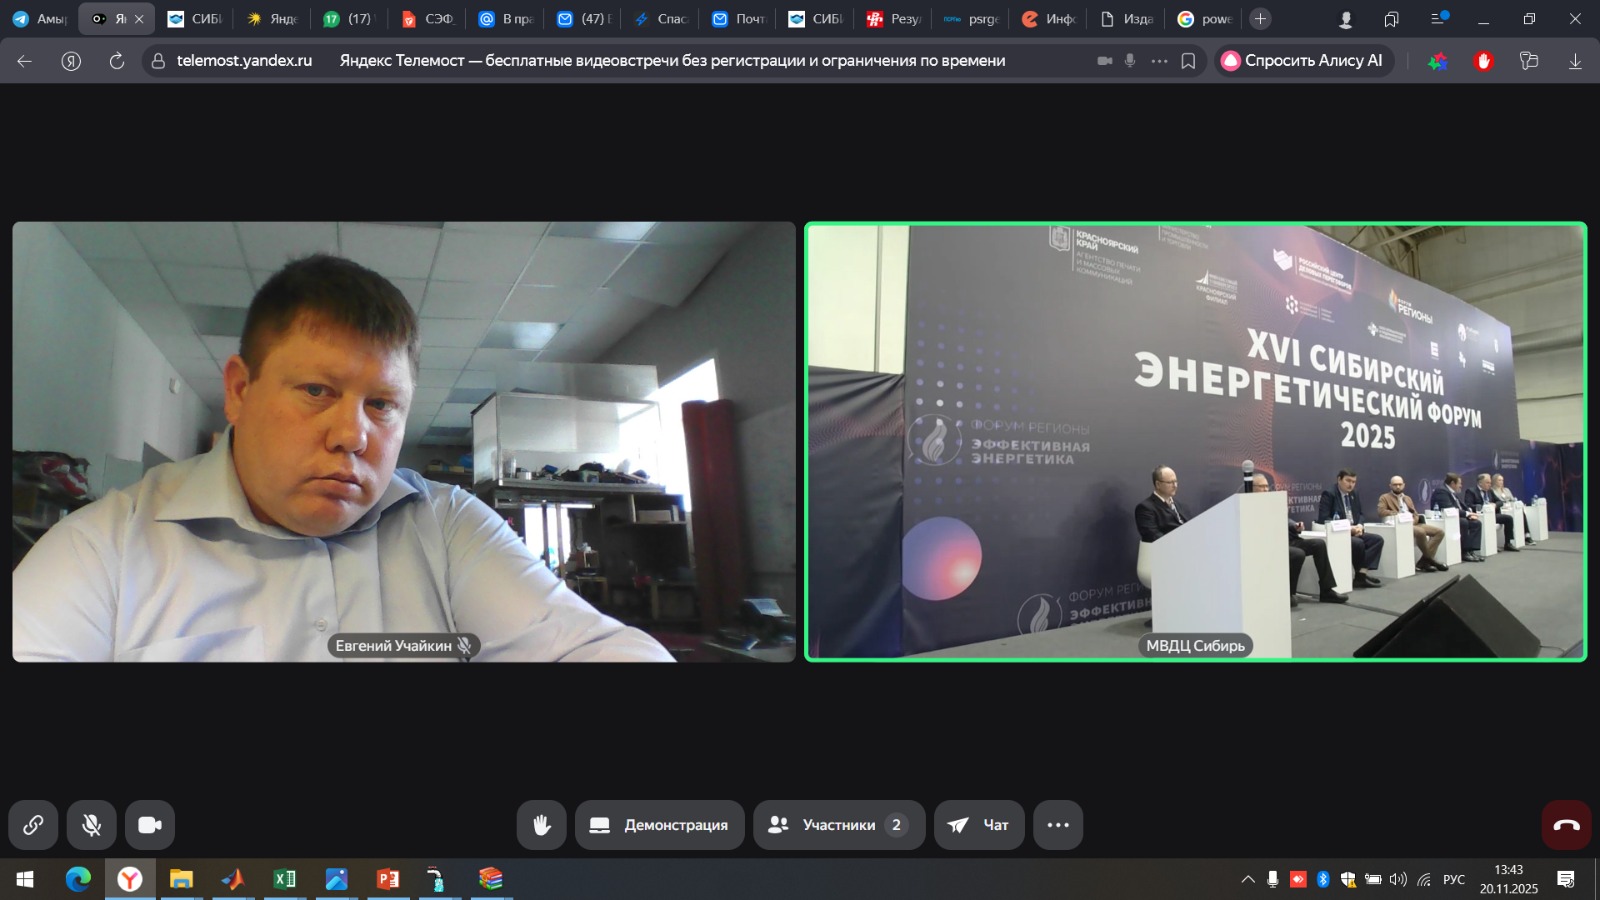
Task: Open more meeting options menu
Action: (1058, 825)
